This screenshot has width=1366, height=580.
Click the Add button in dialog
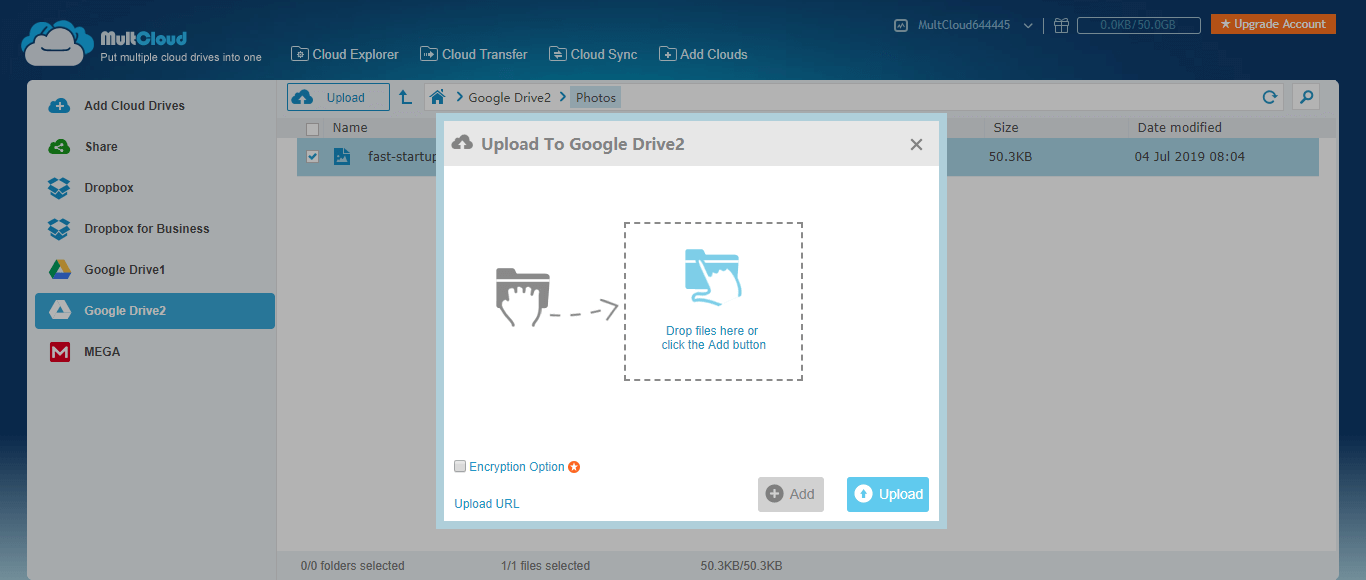click(x=791, y=494)
